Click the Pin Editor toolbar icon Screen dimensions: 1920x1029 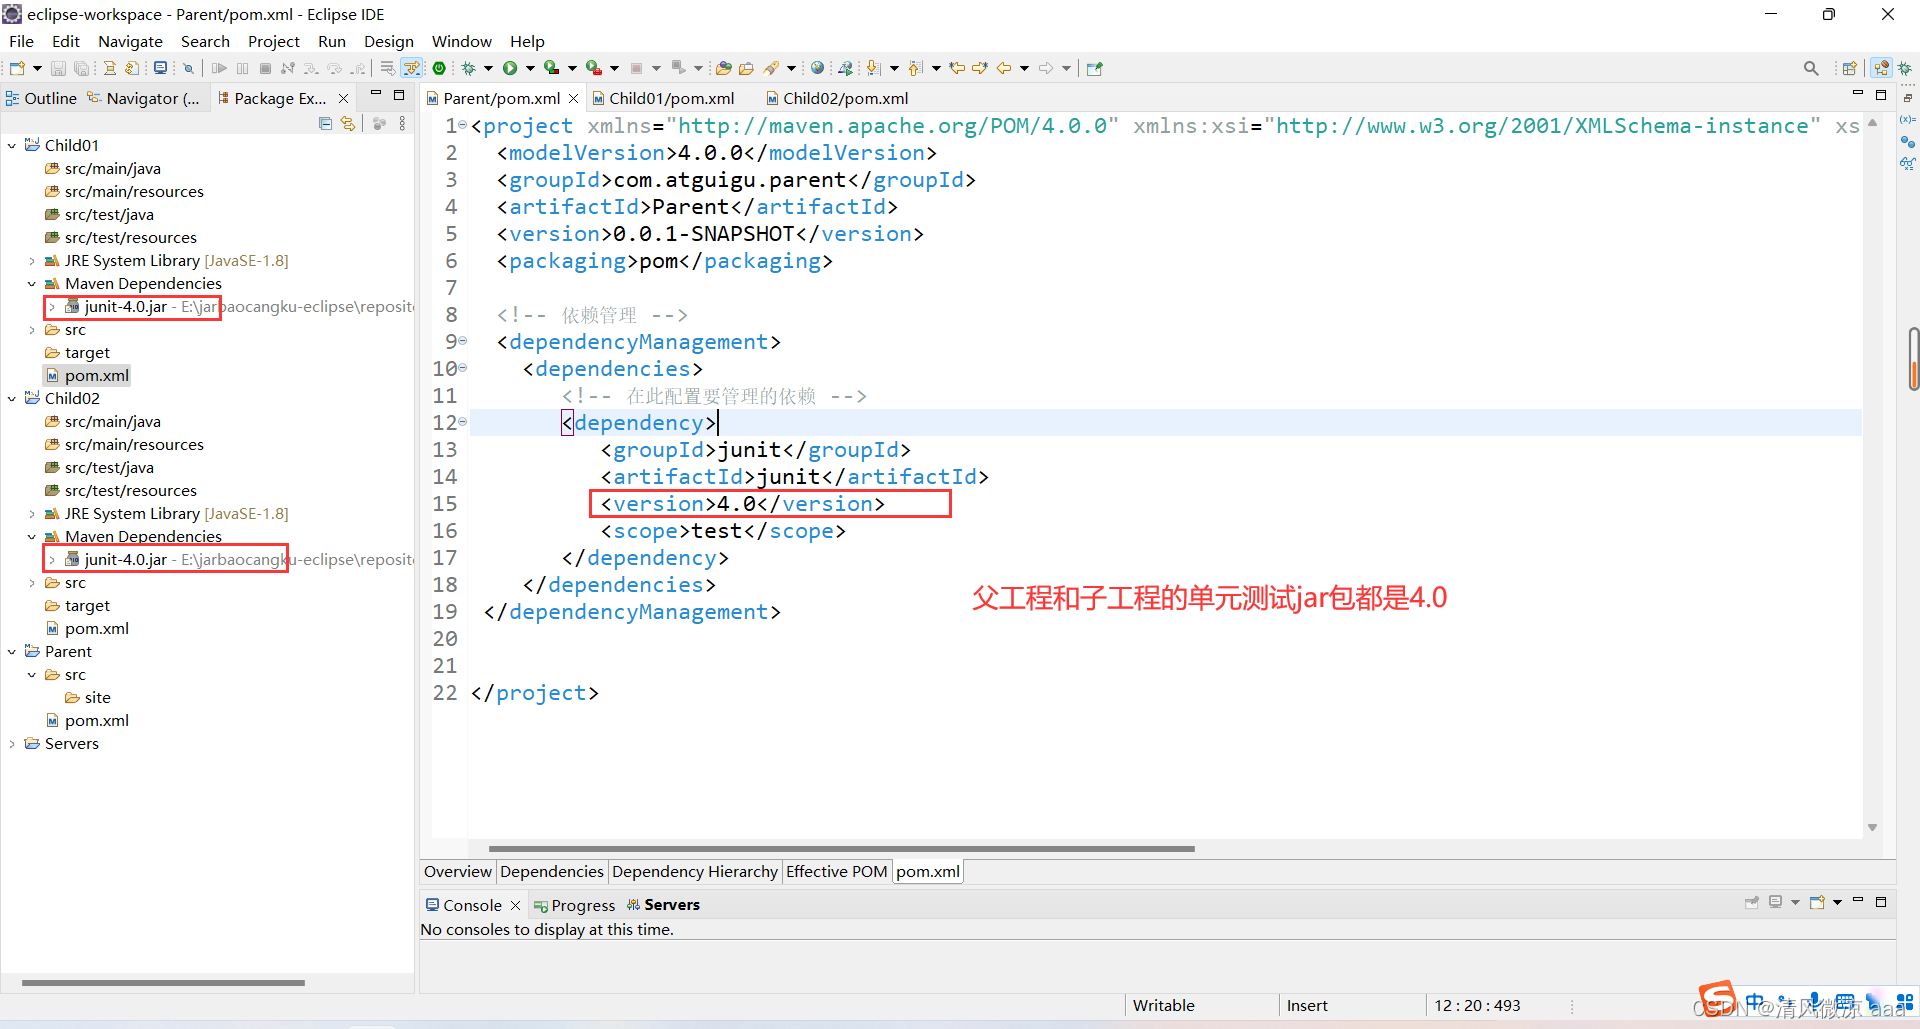click(1095, 68)
